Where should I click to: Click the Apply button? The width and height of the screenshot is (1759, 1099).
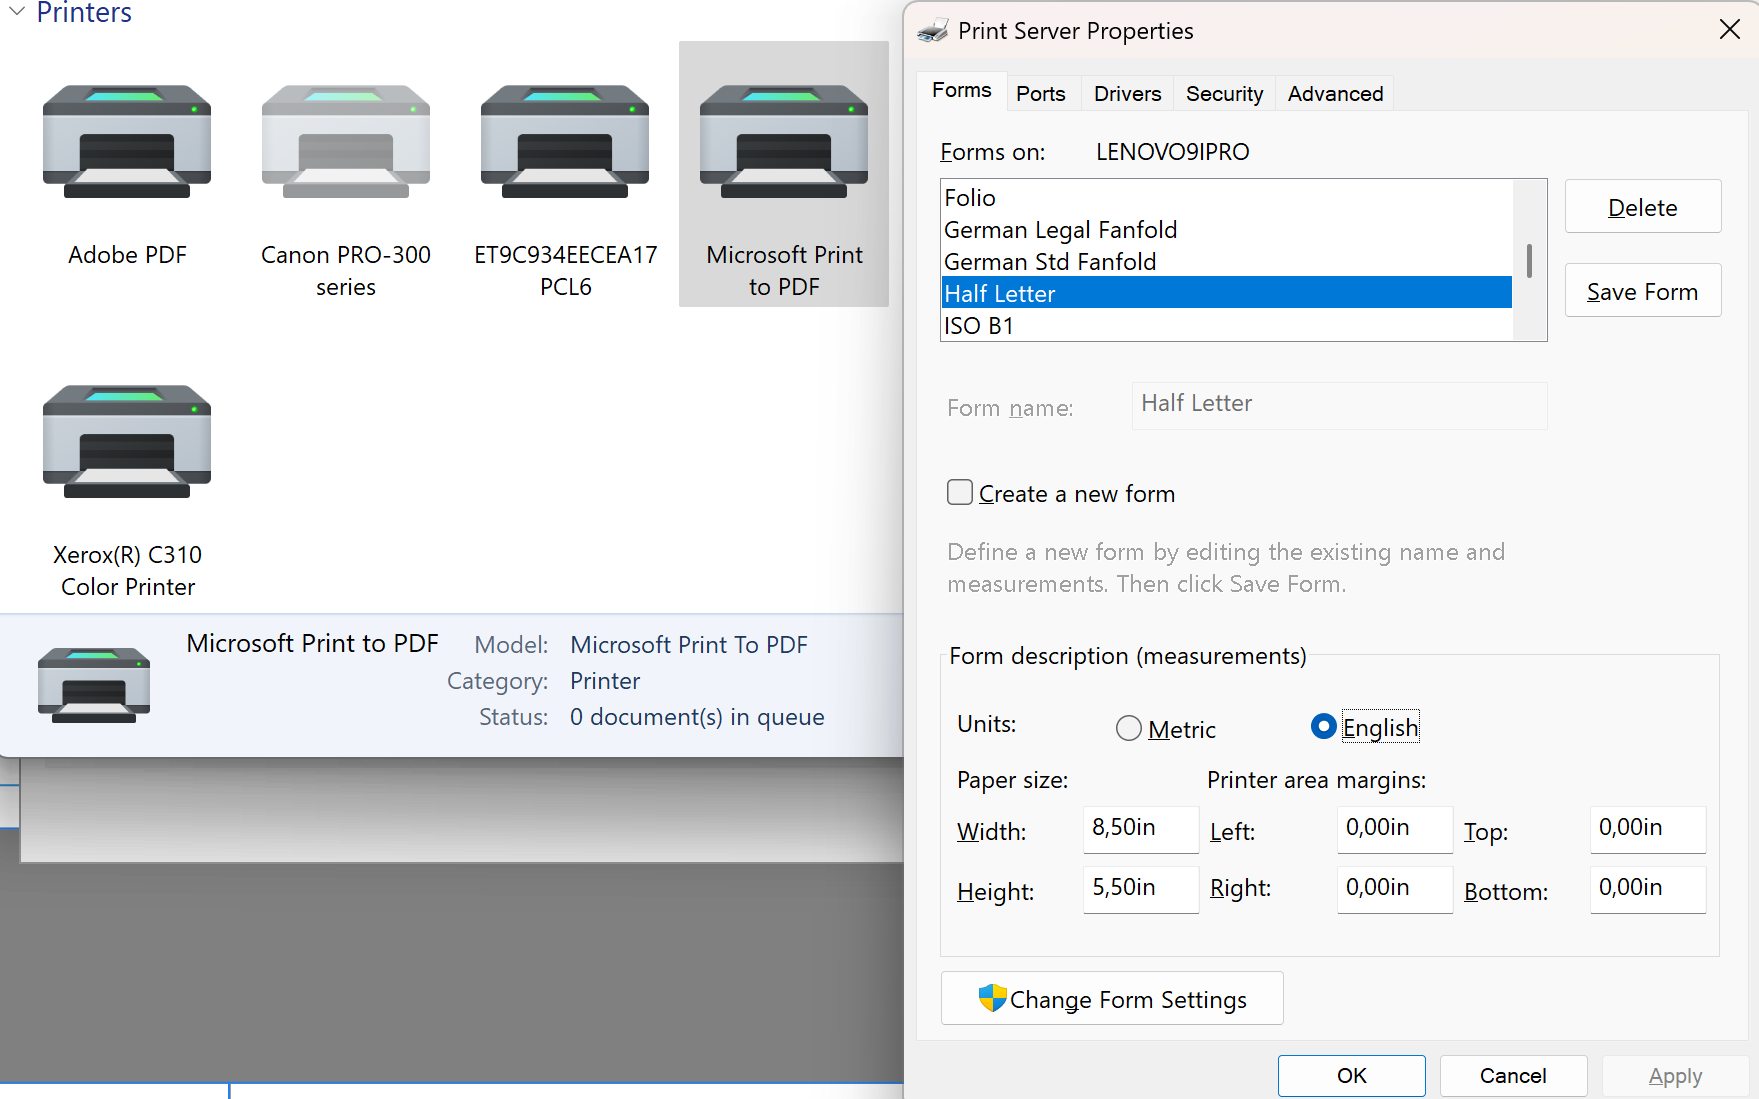(x=1675, y=1076)
